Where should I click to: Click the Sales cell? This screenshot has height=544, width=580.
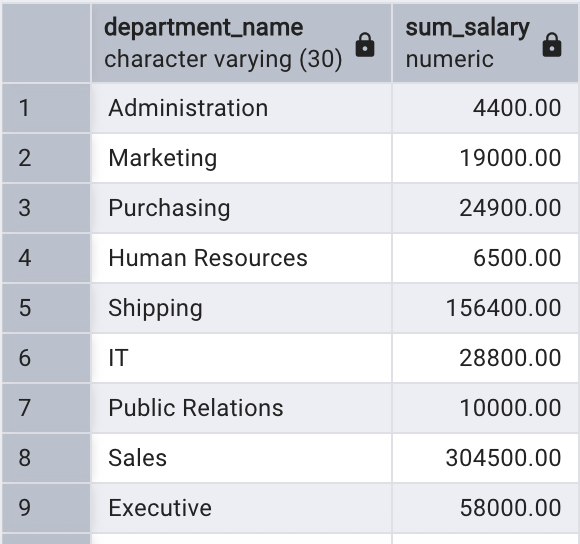(241, 458)
